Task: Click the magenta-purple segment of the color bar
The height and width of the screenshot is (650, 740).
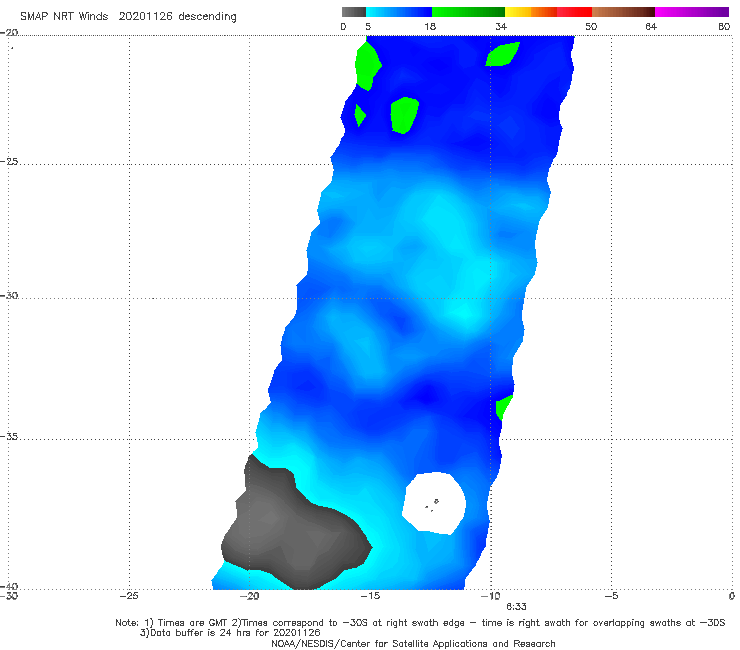Action: (x=692, y=12)
